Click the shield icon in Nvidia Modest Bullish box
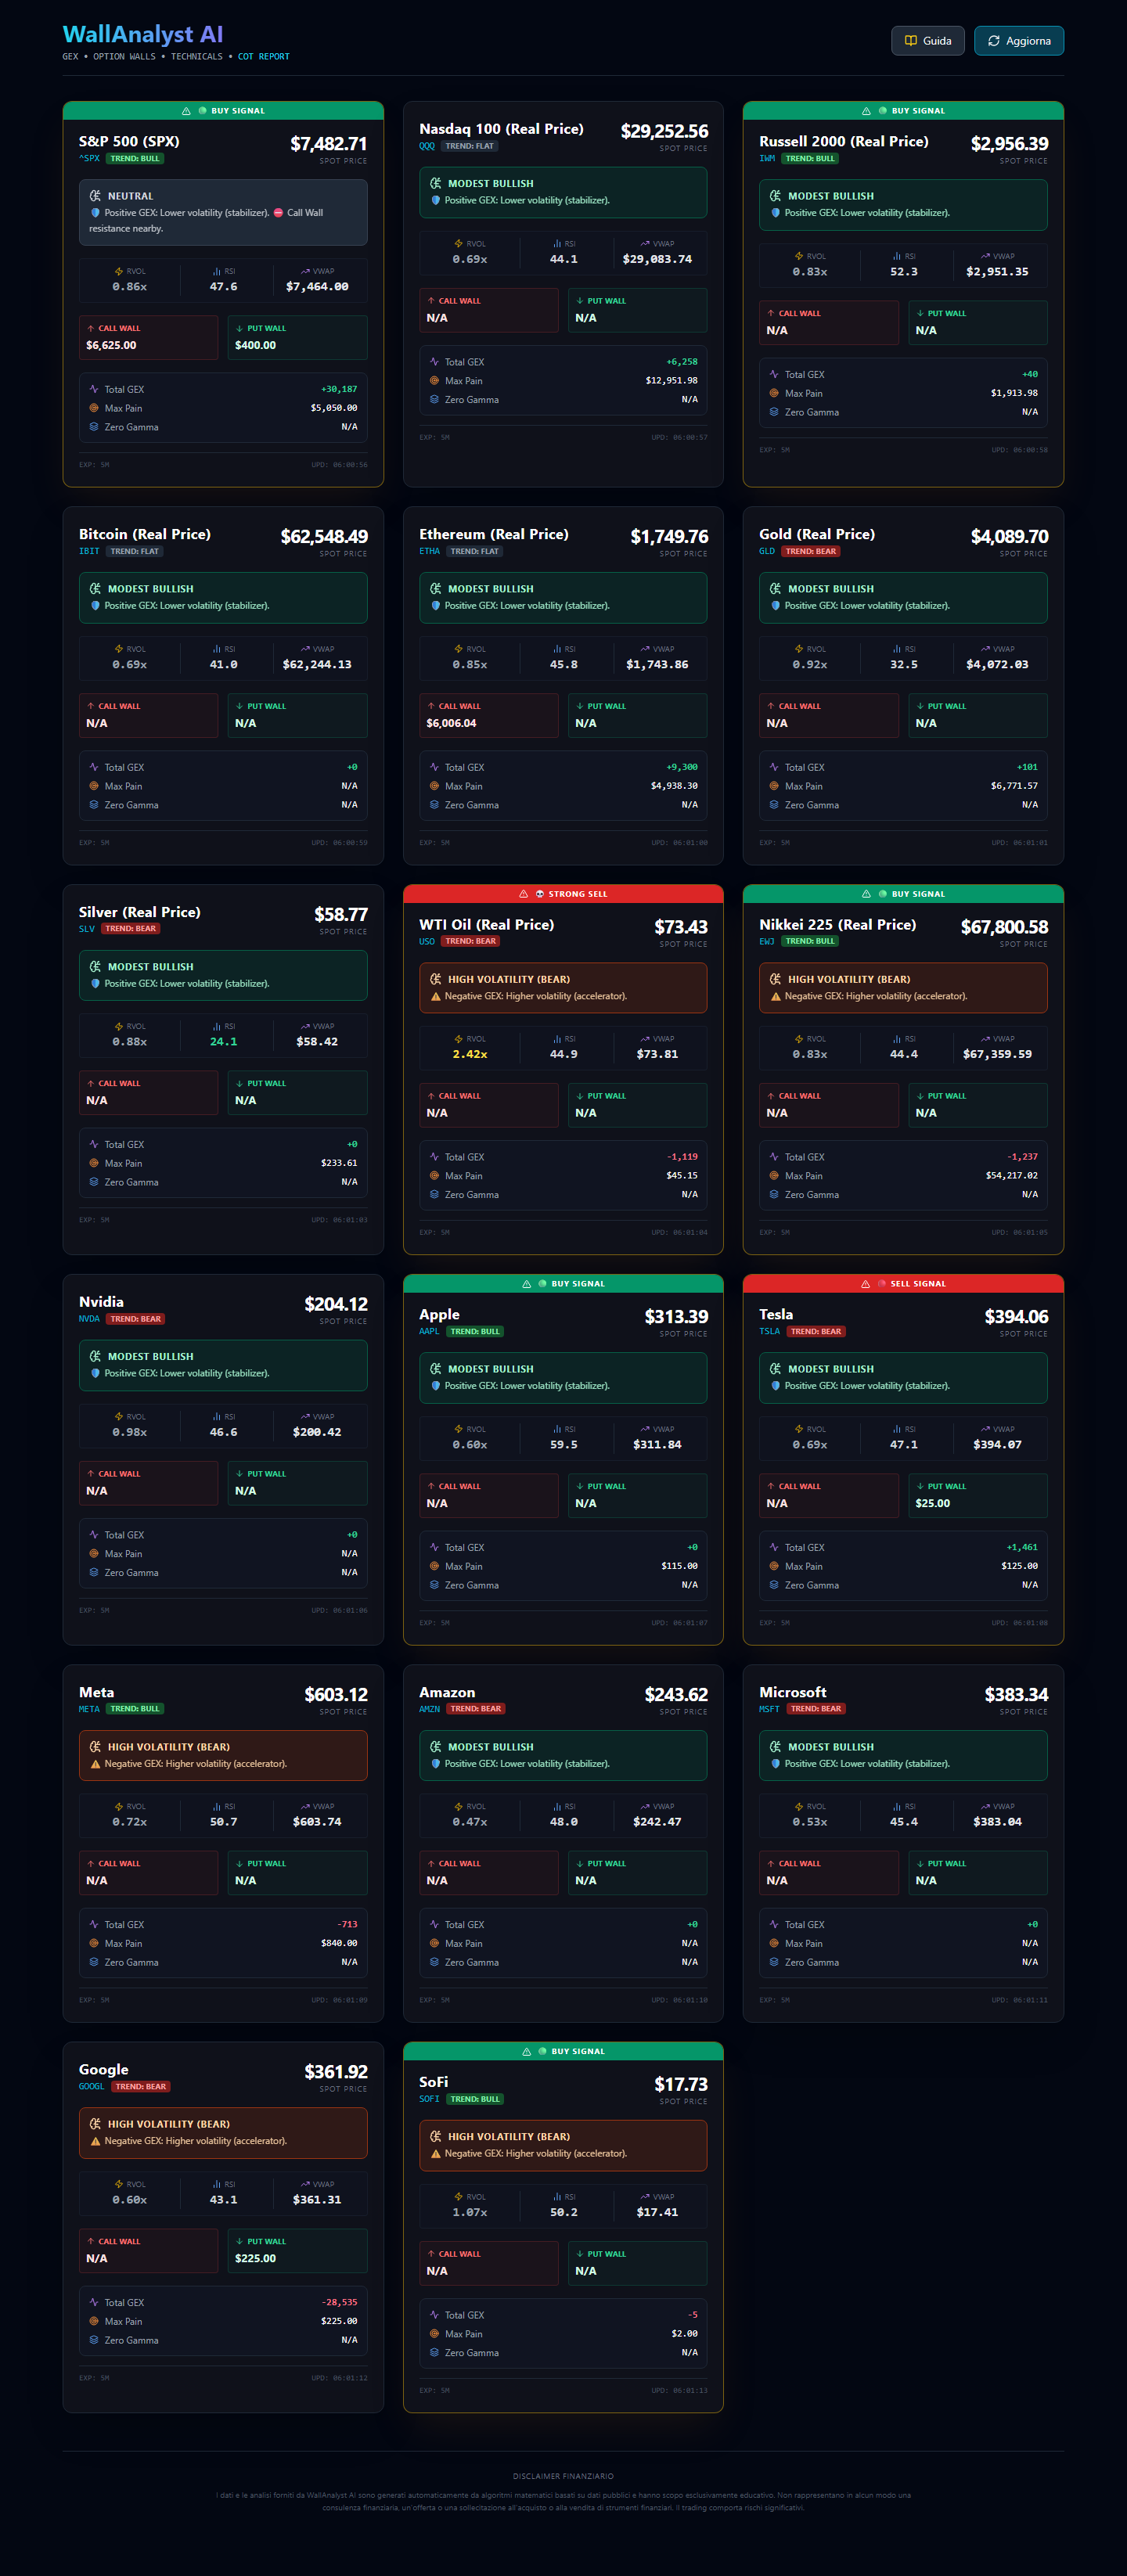This screenshot has width=1127, height=2576. point(95,1373)
